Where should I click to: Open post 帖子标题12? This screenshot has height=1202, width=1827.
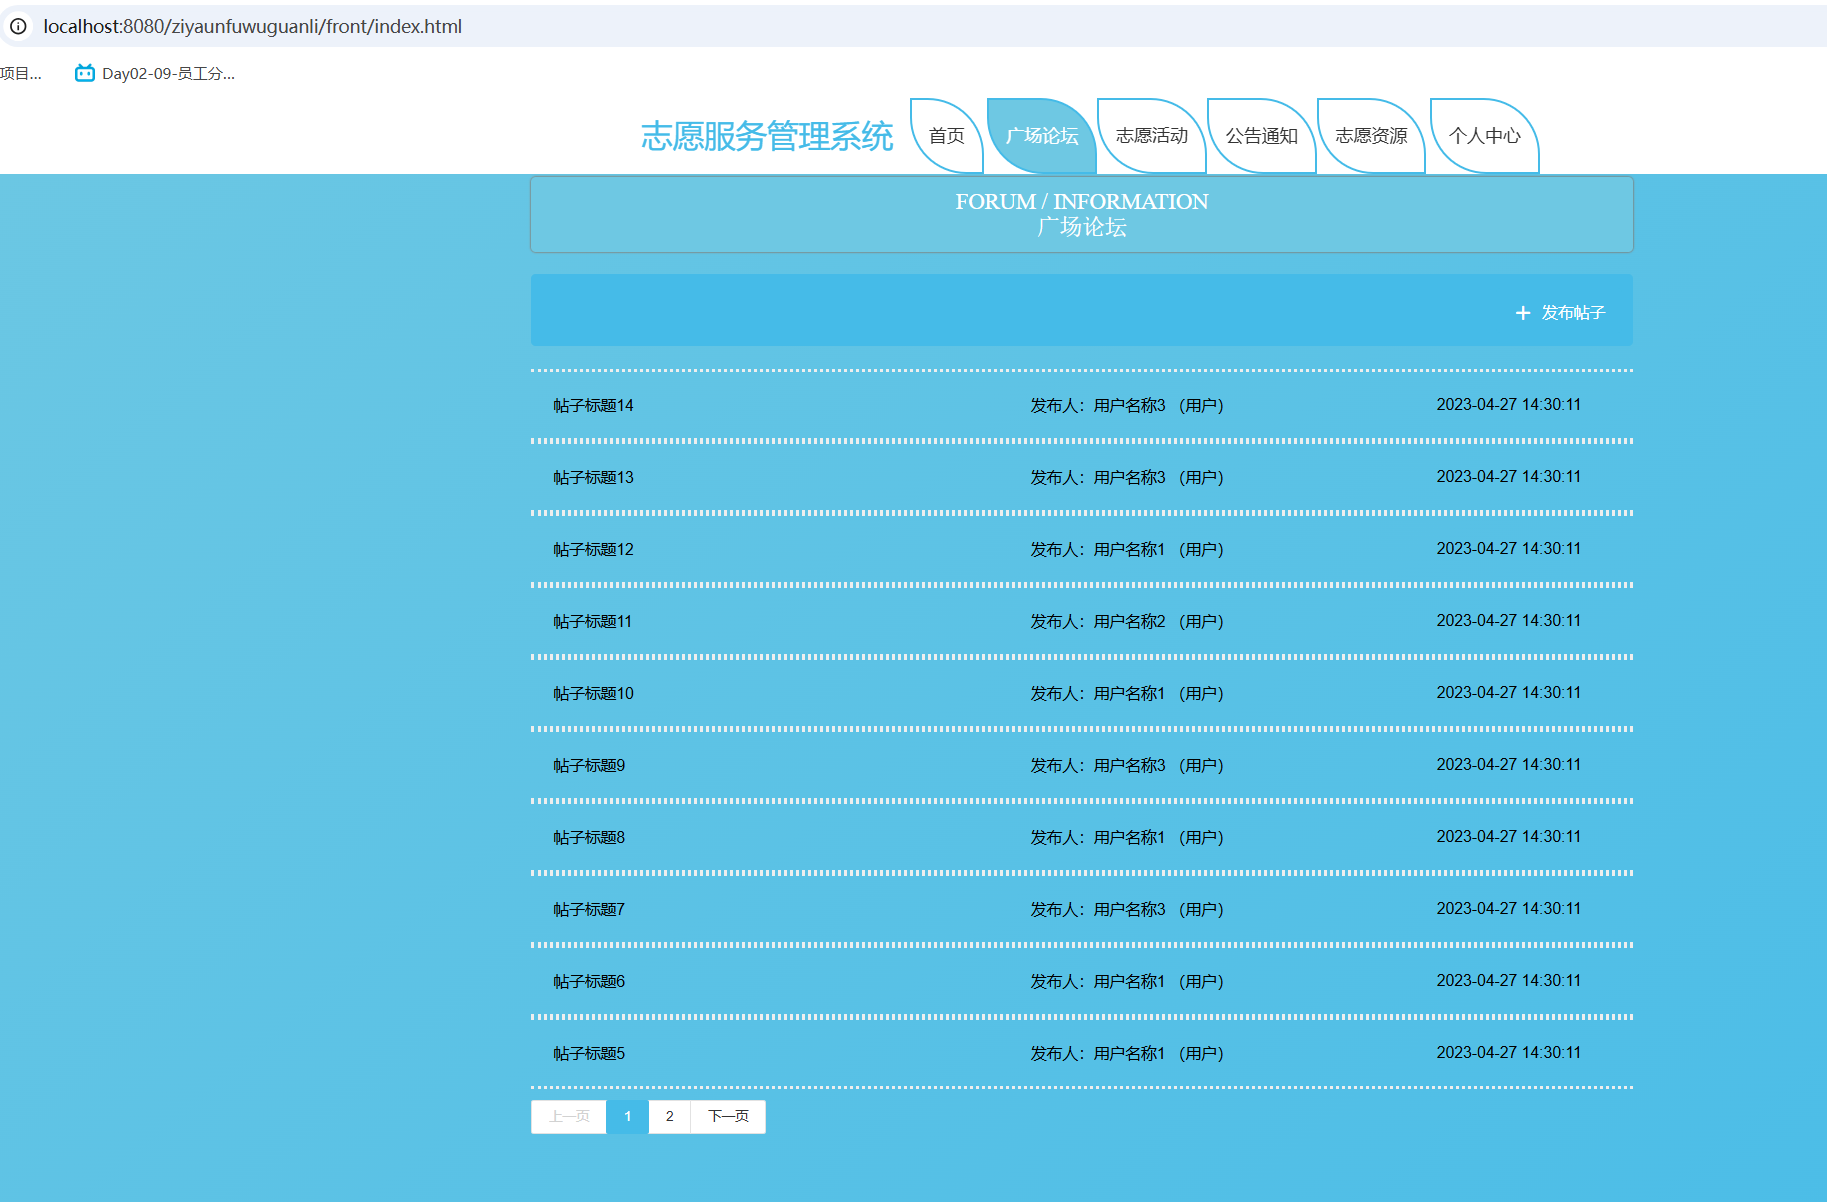coord(594,550)
